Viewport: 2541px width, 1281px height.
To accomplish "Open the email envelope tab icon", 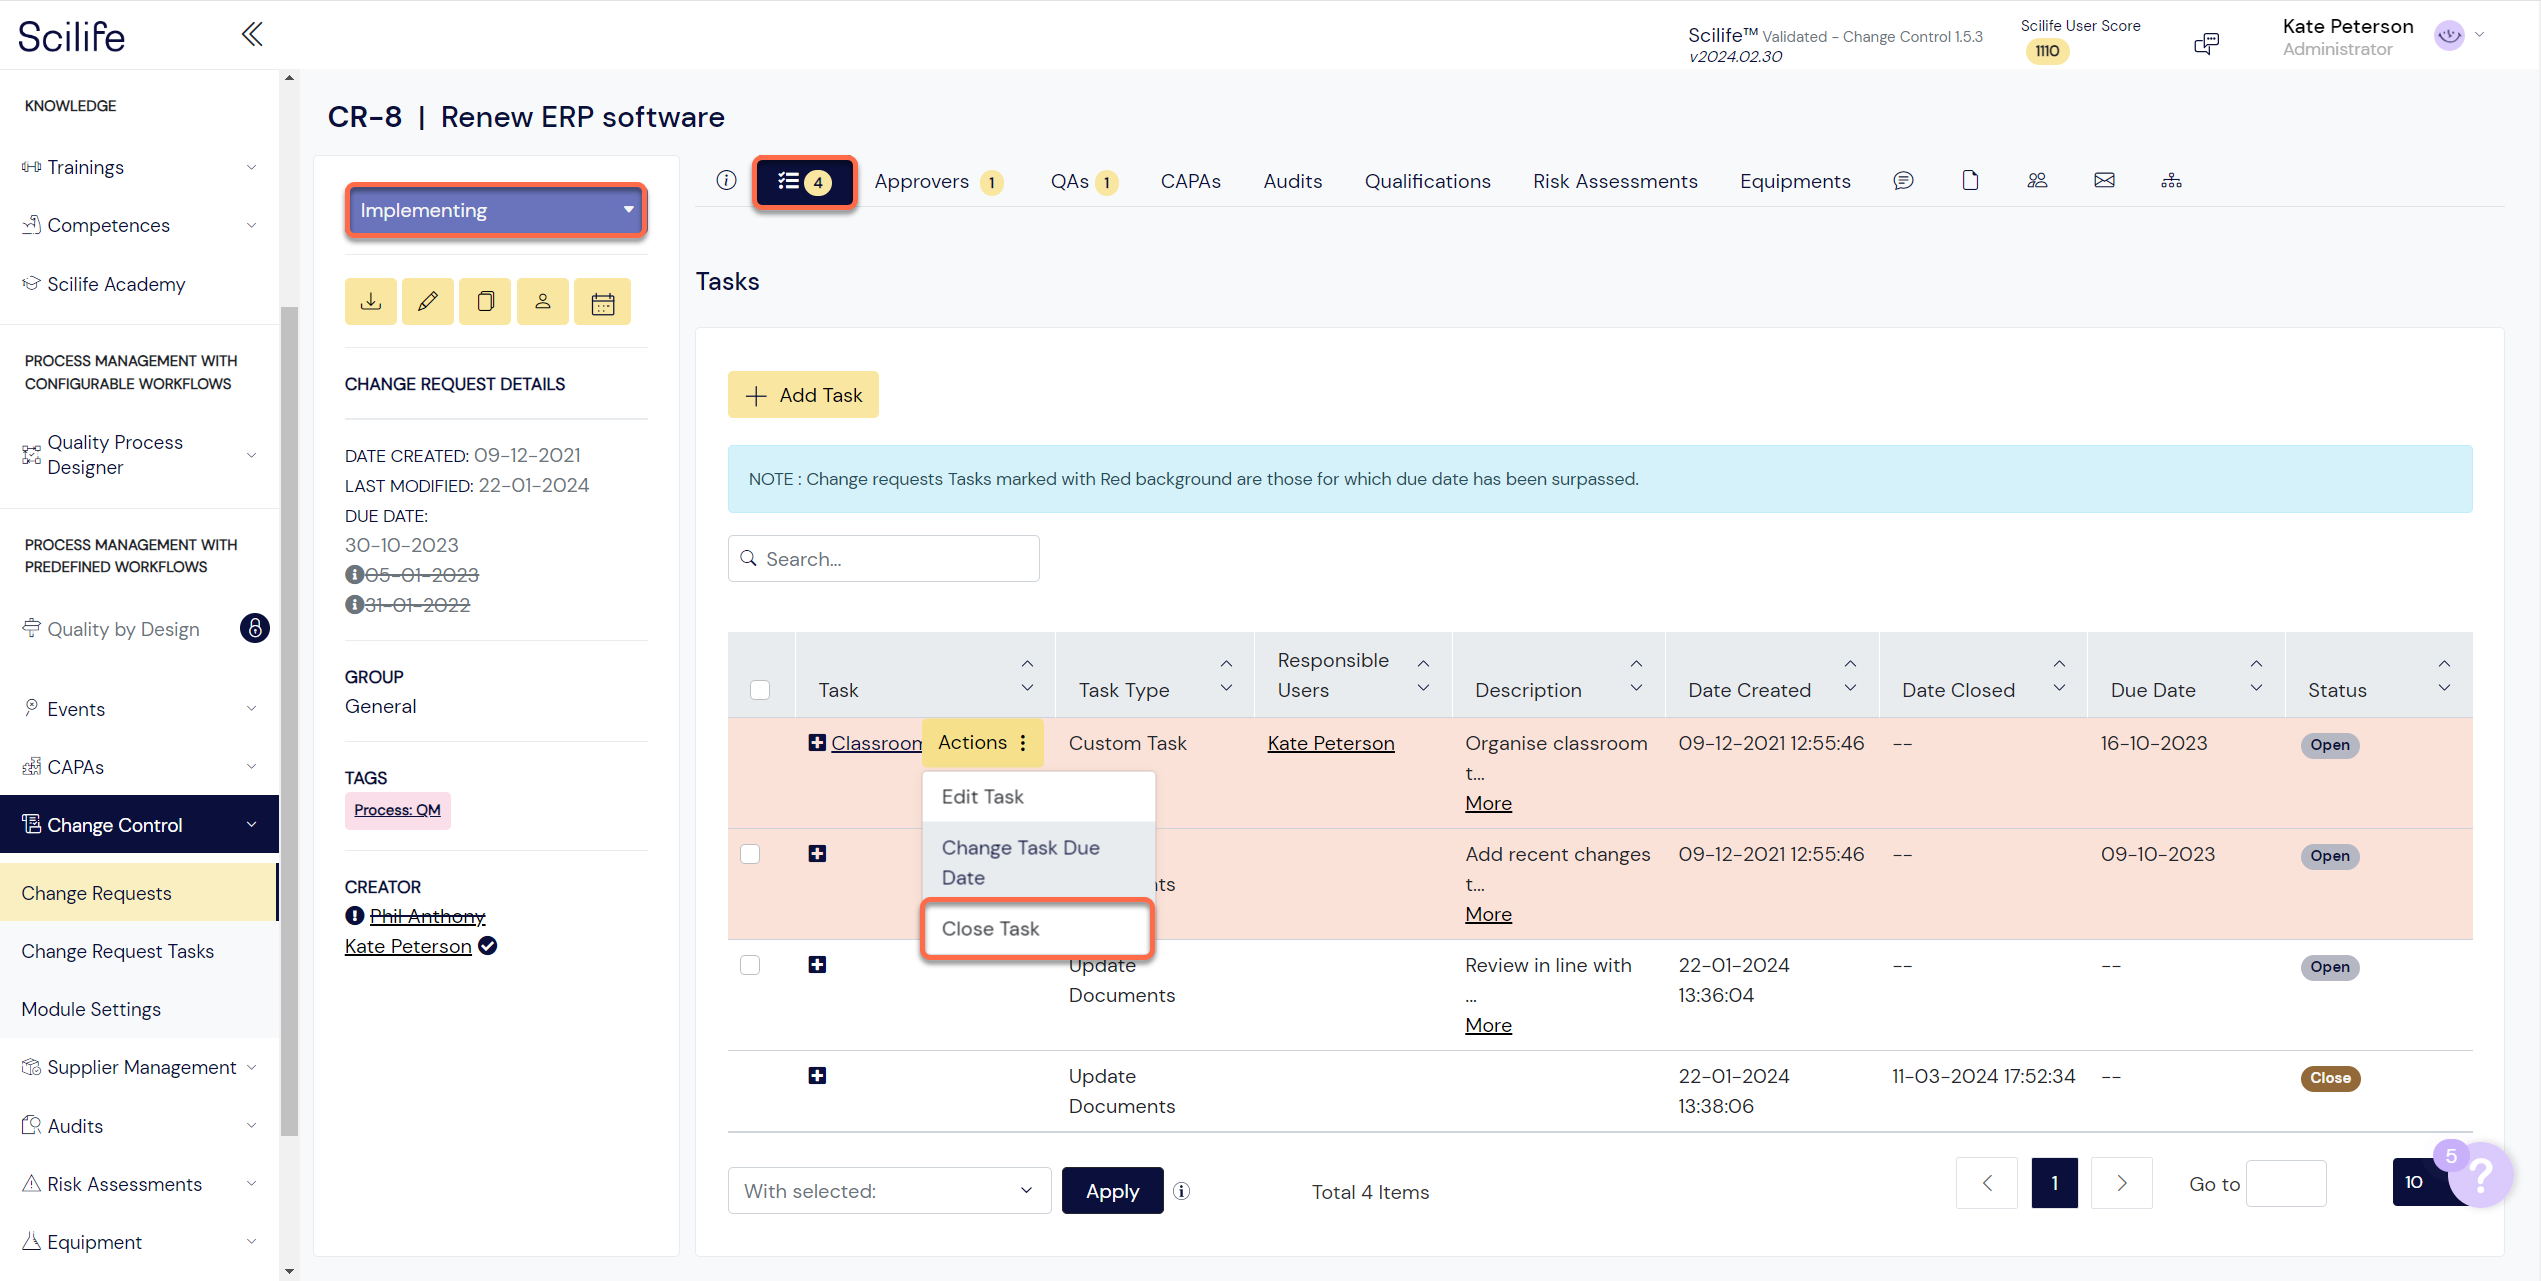I will pos(2104,180).
